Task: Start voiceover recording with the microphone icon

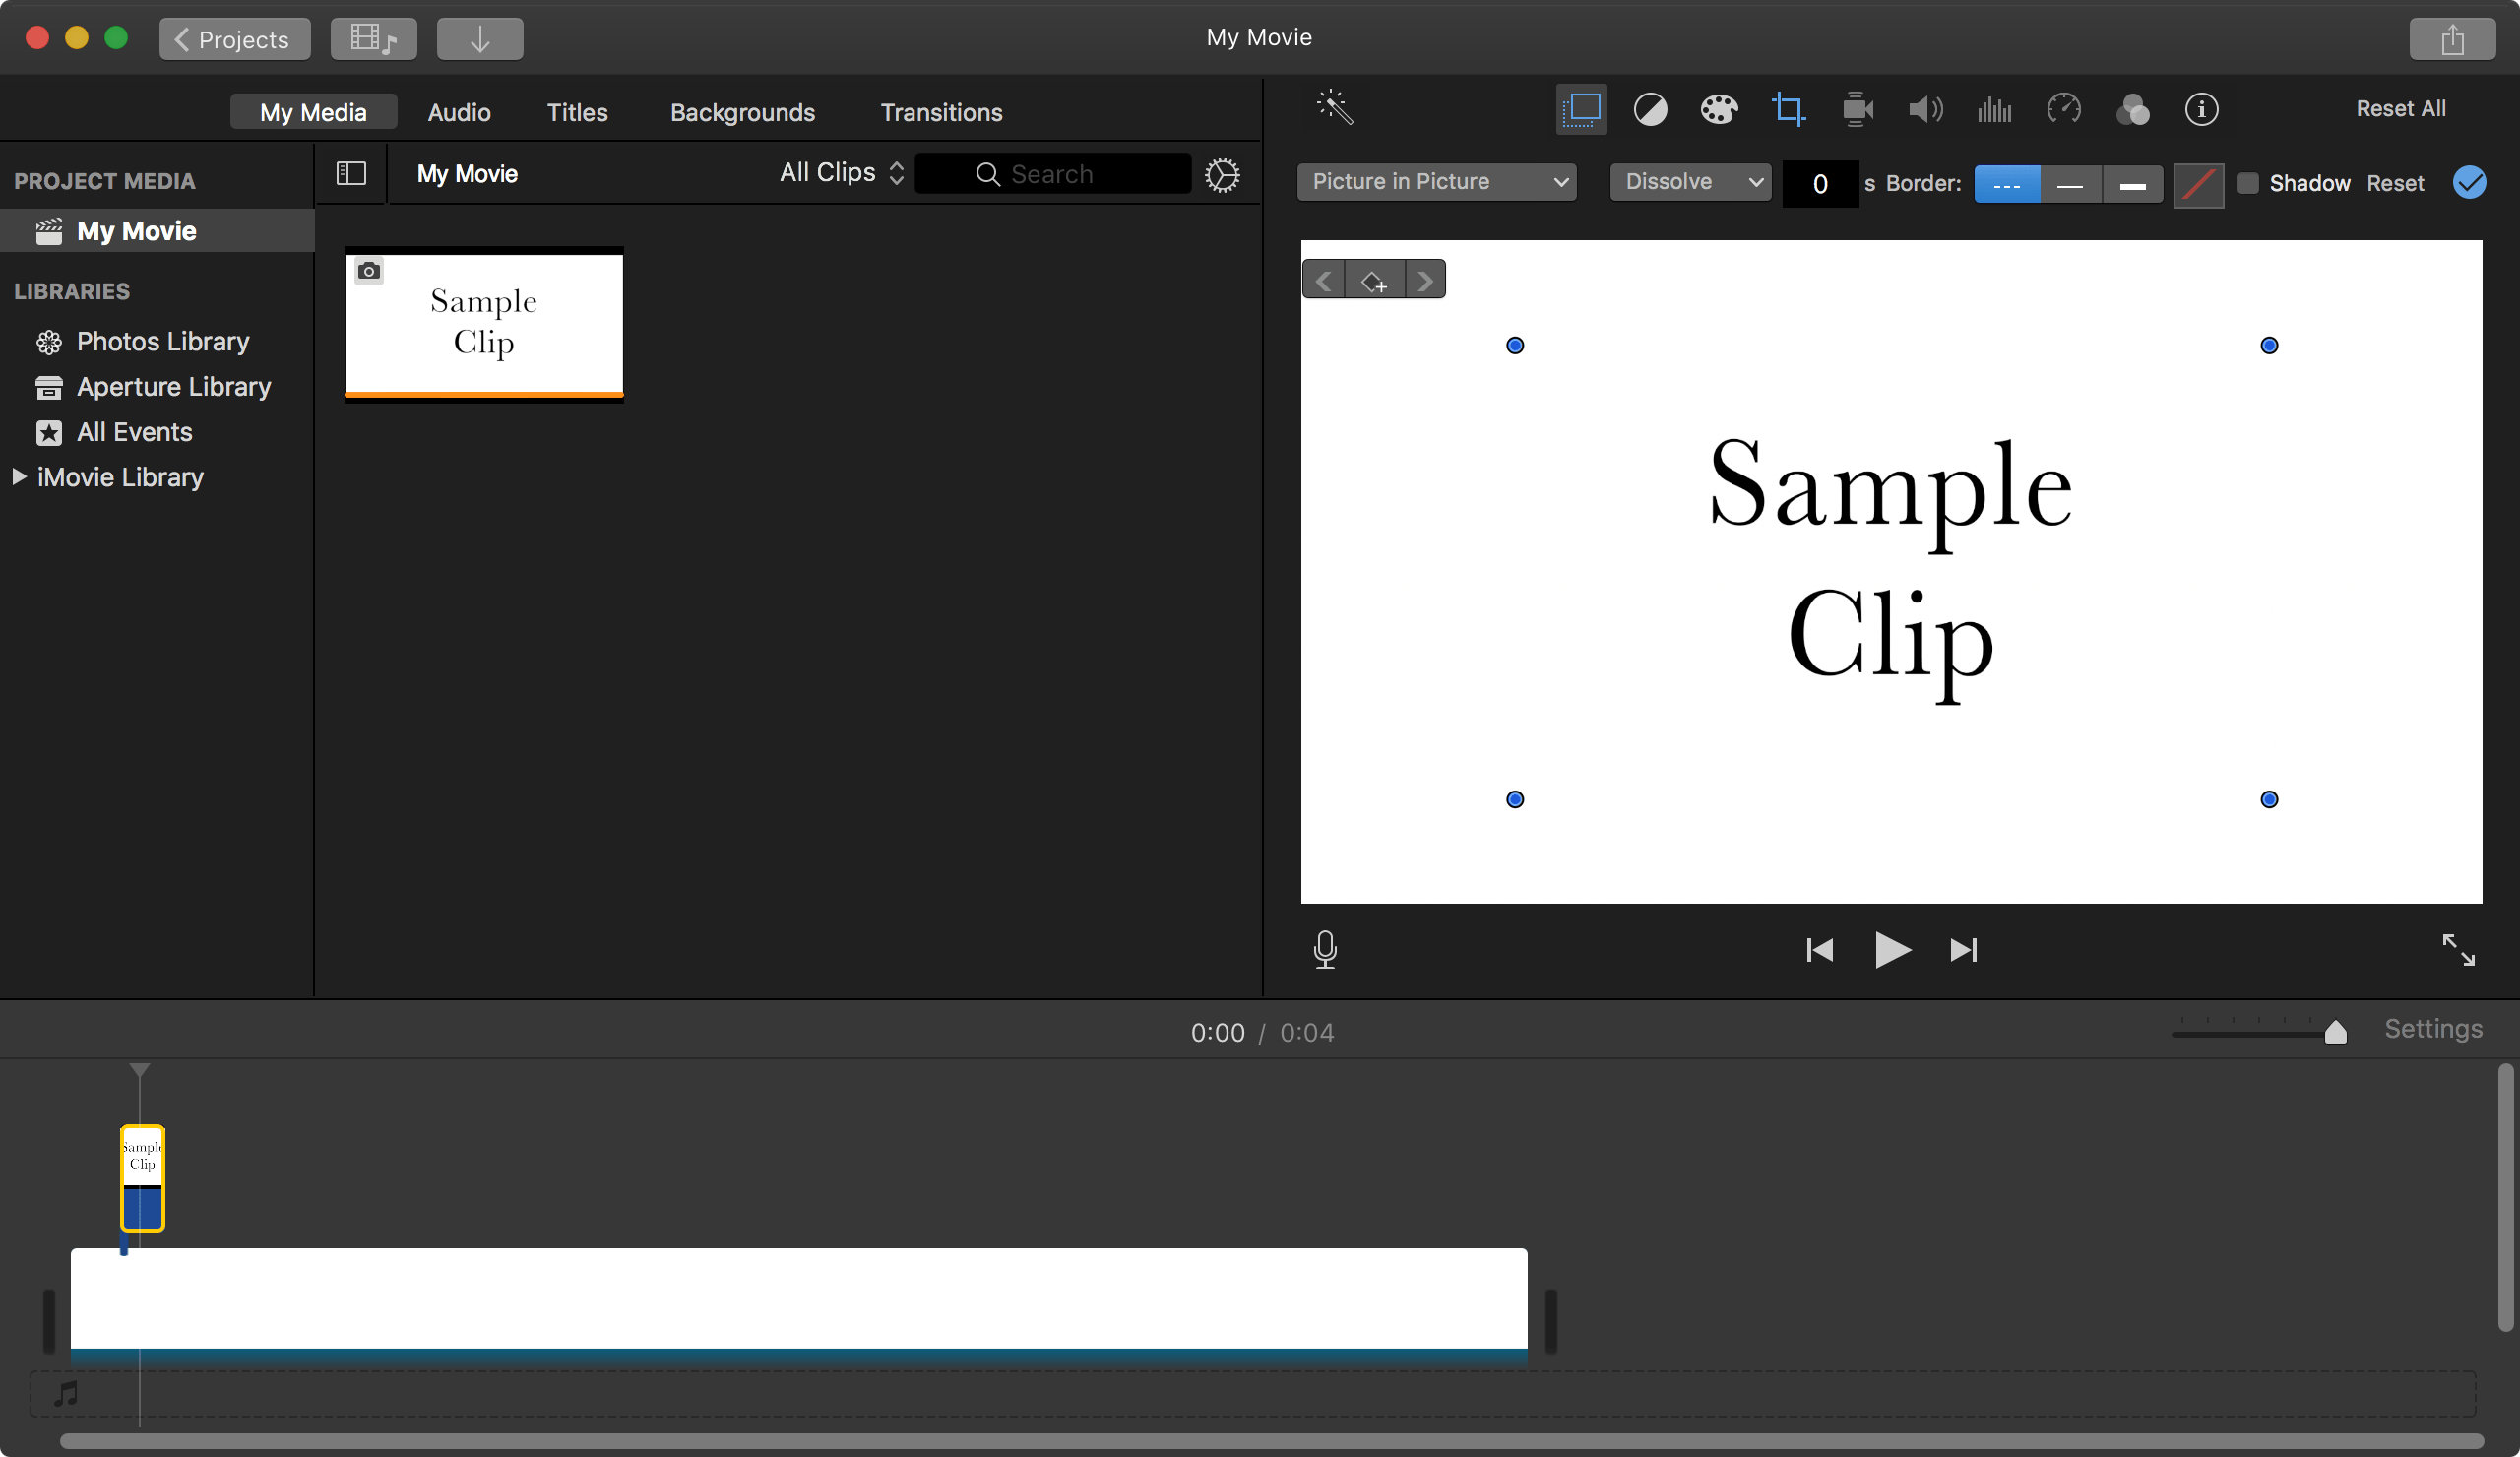Action: click(1325, 949)
